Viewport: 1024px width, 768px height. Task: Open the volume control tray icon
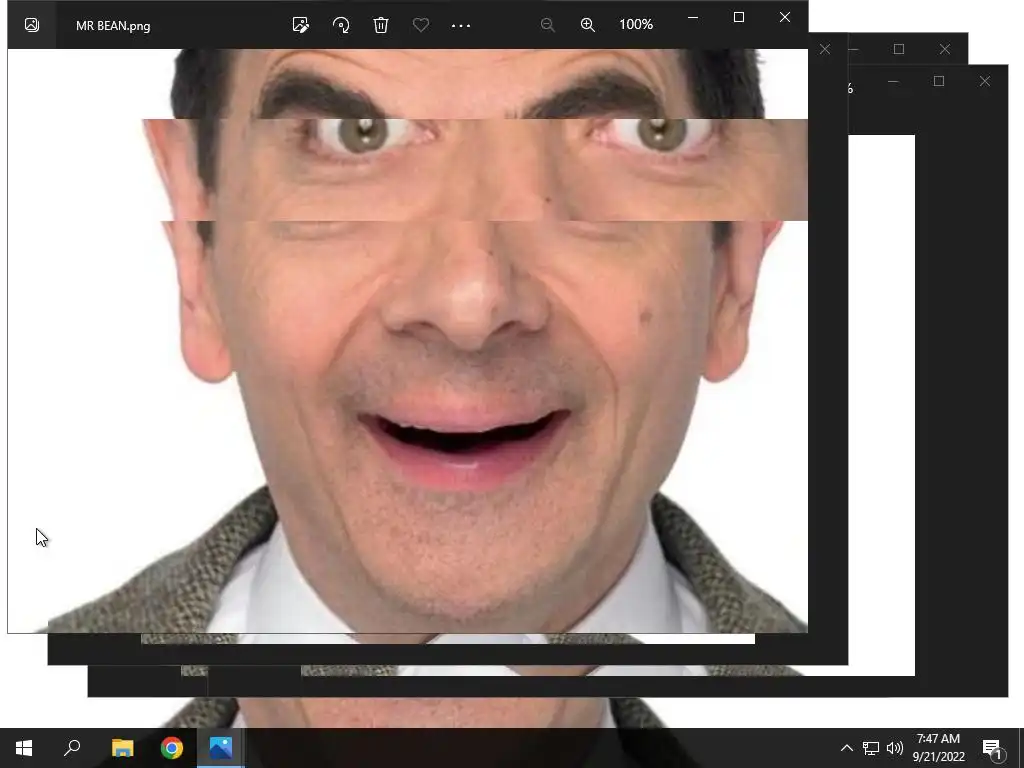[895, 748]
